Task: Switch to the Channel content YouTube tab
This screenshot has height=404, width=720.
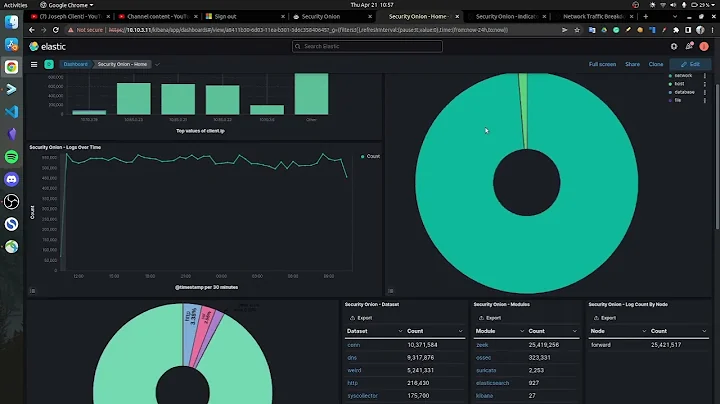Action: [x=158, y=17]
